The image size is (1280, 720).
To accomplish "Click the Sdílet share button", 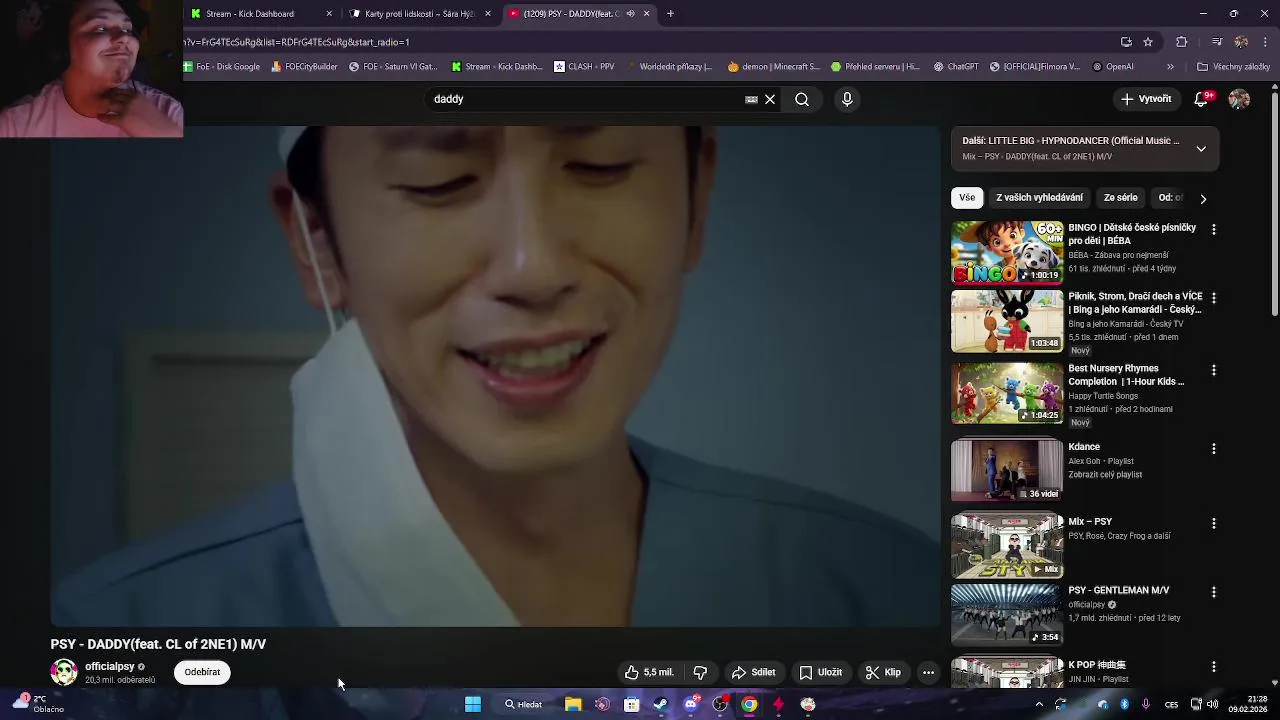I will pyautogui.click(x=753, y=672).
